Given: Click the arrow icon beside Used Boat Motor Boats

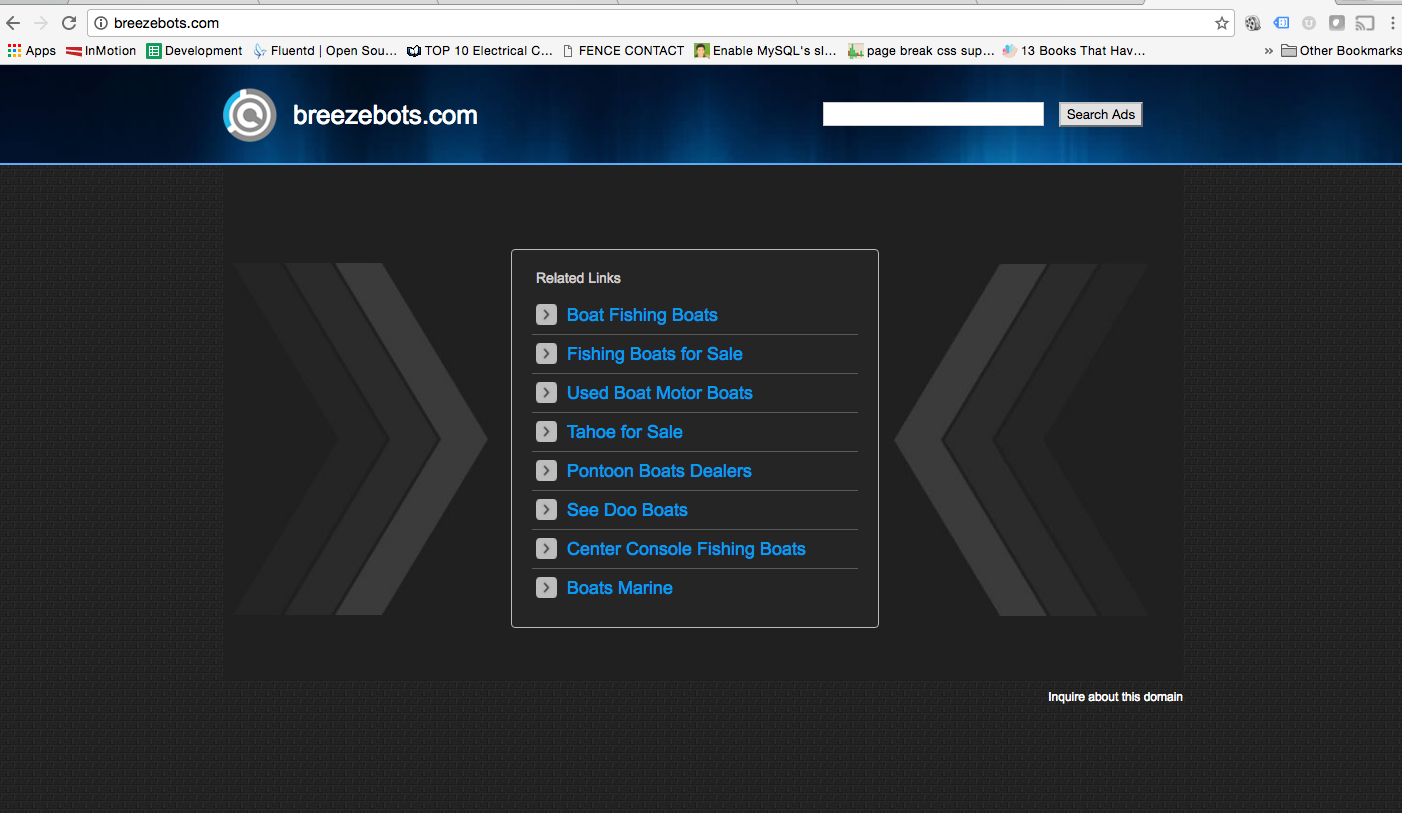Looking at the screenshot, I should click(x=546, y=393).
